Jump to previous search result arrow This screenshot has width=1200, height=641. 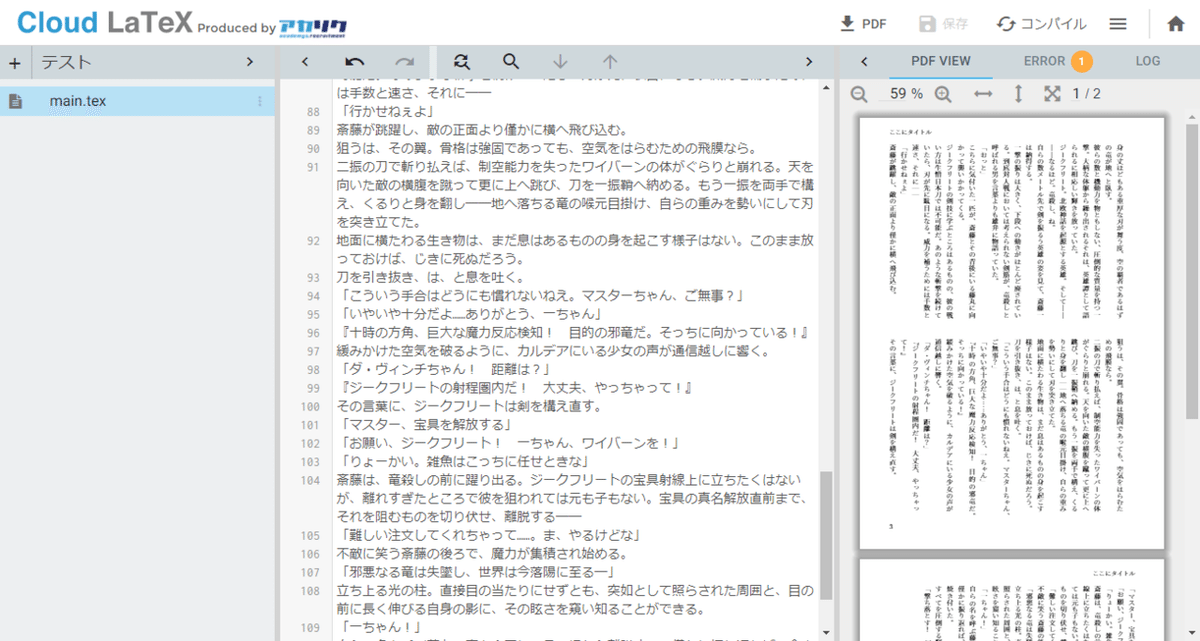(610, 62)
